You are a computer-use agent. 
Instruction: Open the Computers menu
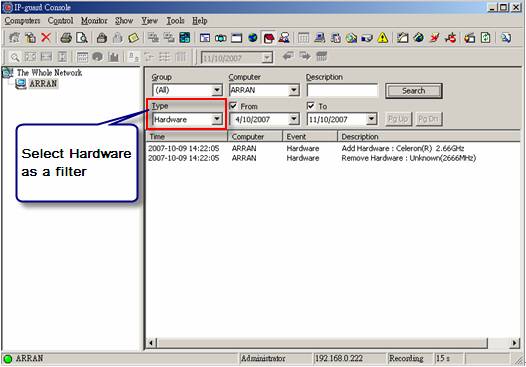coord(22,21)
